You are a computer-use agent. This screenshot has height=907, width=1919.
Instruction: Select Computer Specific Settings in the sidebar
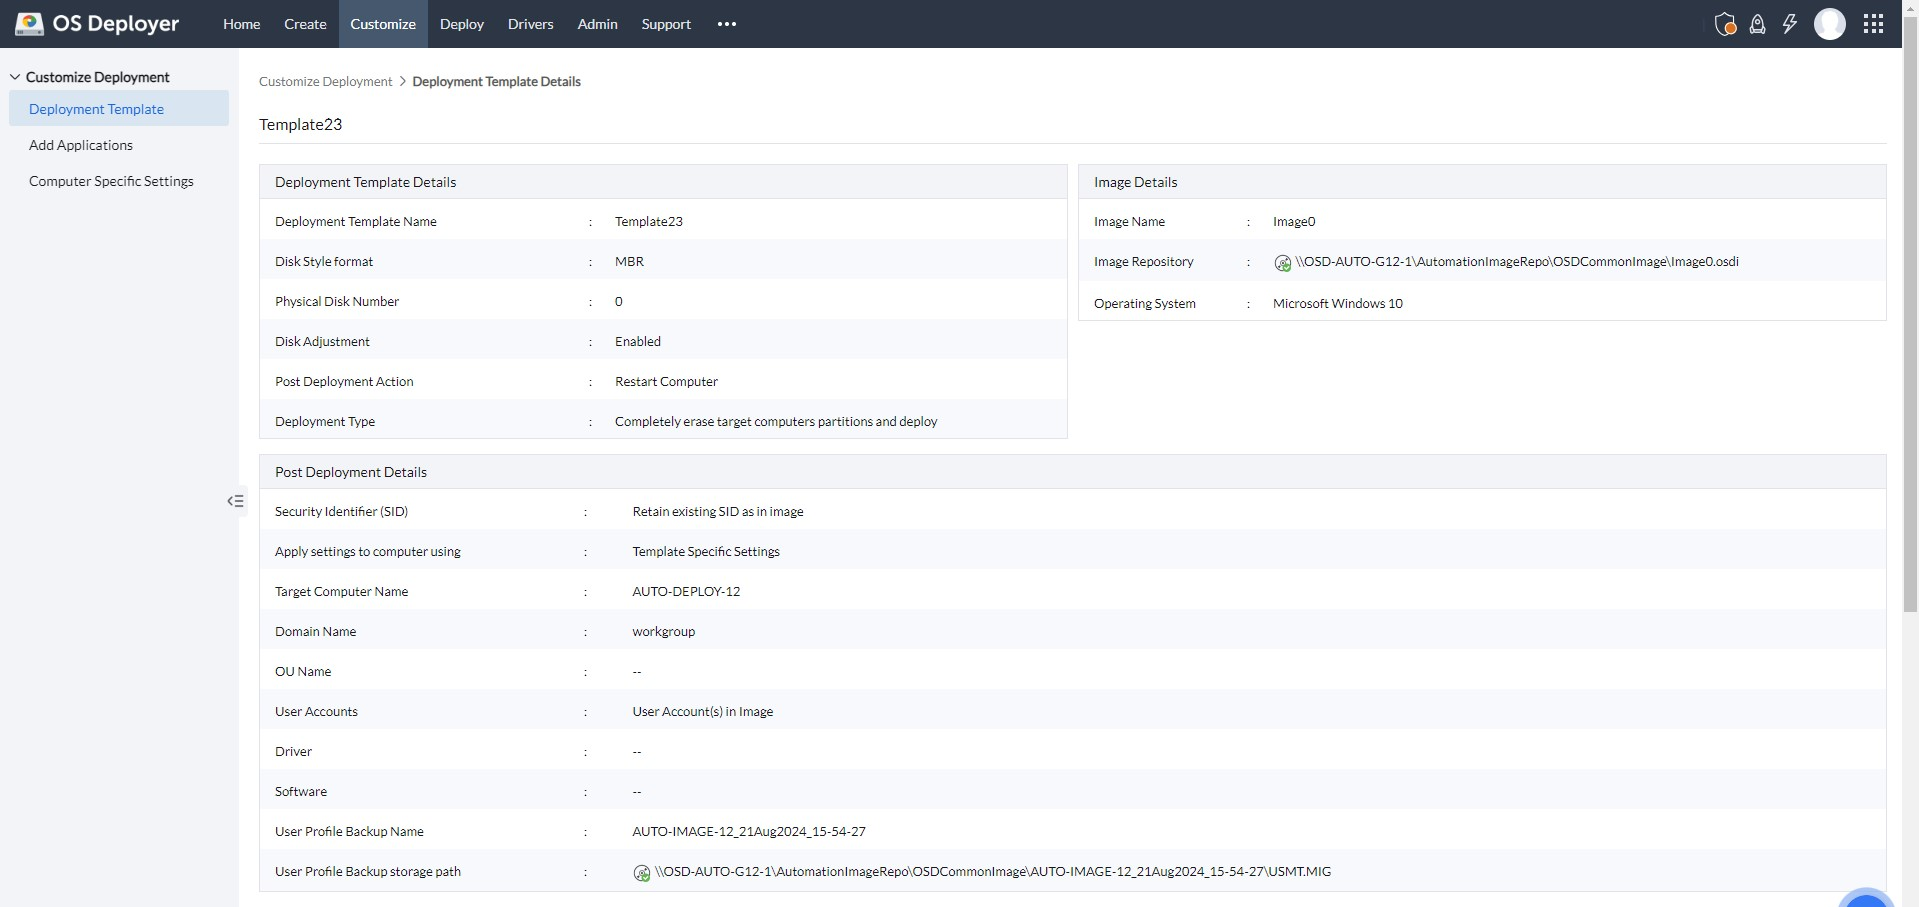tap(111, 181)
